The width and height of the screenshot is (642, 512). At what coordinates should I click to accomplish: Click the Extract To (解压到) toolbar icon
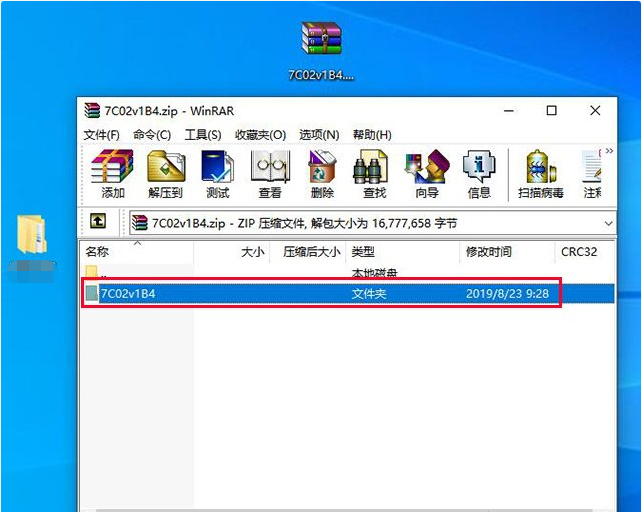[x=165, y=174]
